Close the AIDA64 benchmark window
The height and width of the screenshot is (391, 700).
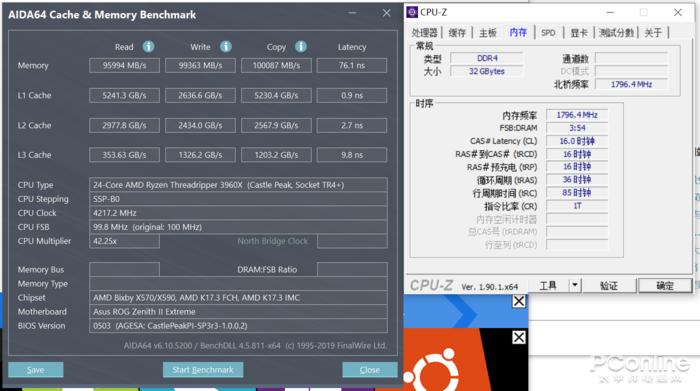point(387,13)
